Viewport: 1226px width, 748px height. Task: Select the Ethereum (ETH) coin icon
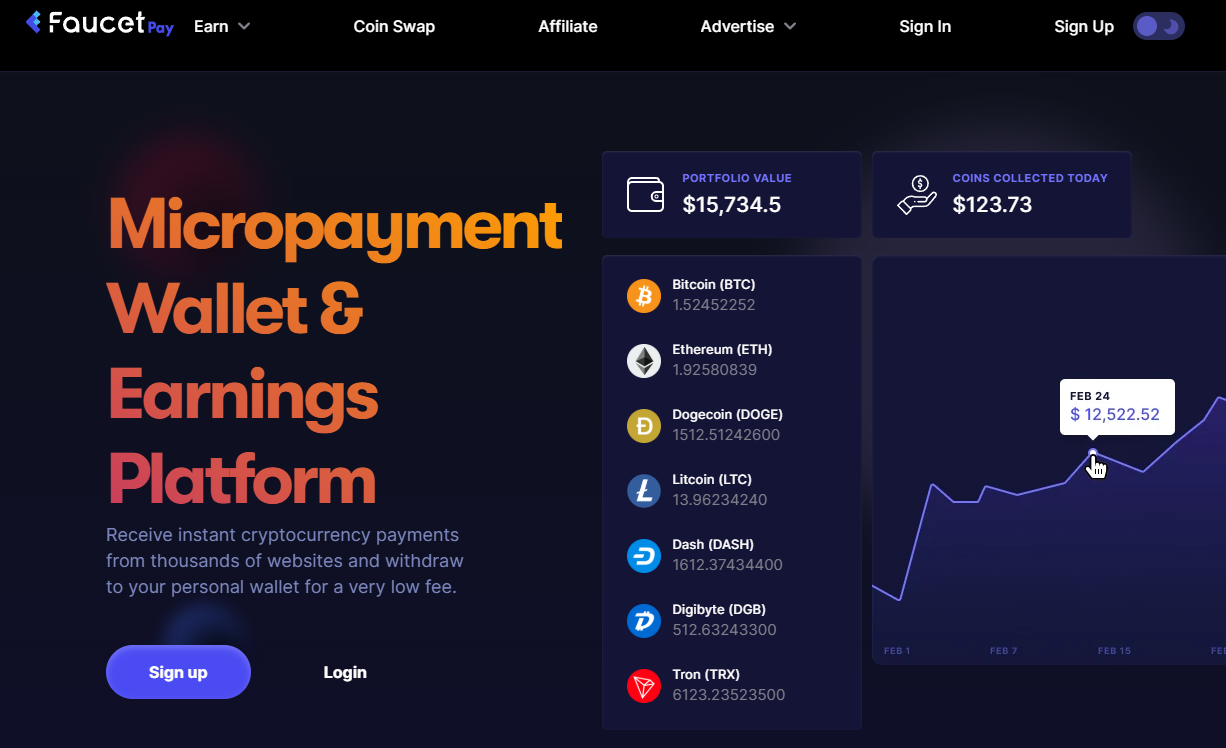pyautogui.click(x=643, y=360)
